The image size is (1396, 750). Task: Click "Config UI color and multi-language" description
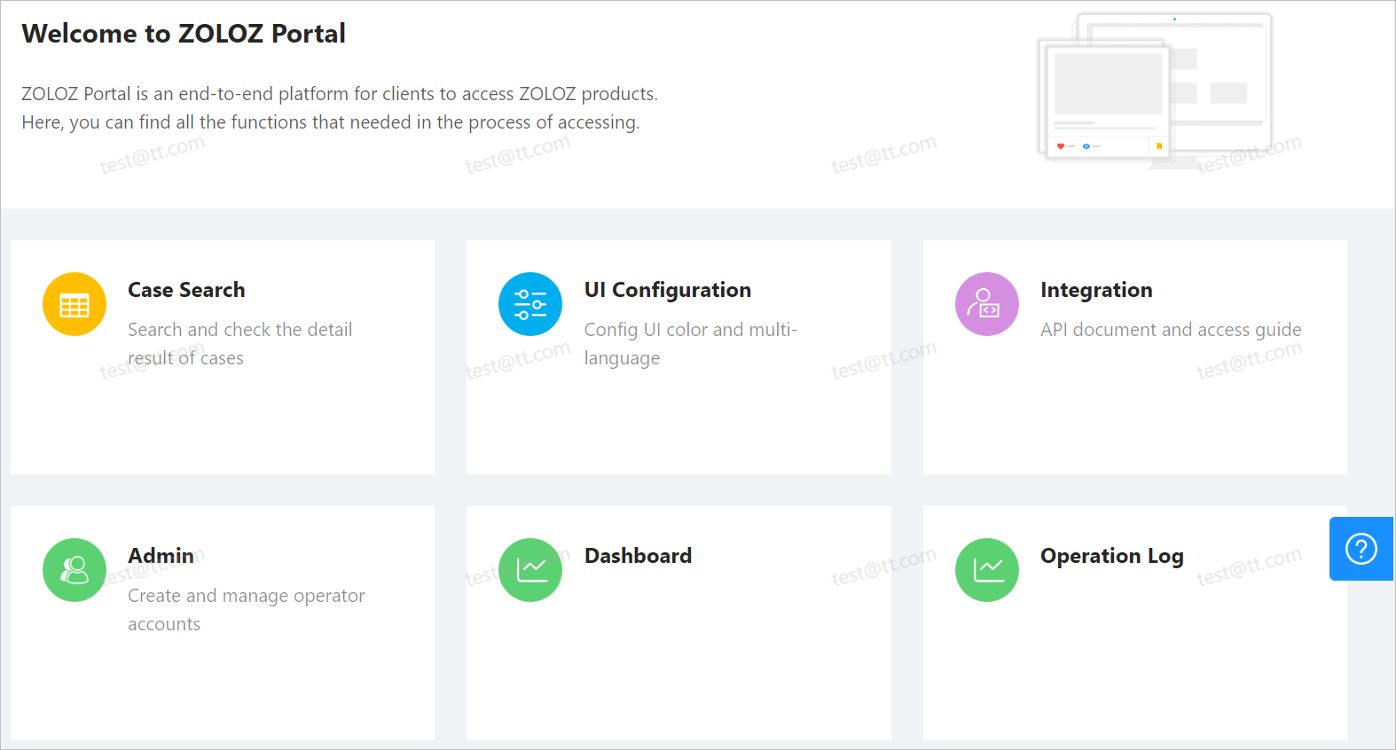[x=690, y=343]
